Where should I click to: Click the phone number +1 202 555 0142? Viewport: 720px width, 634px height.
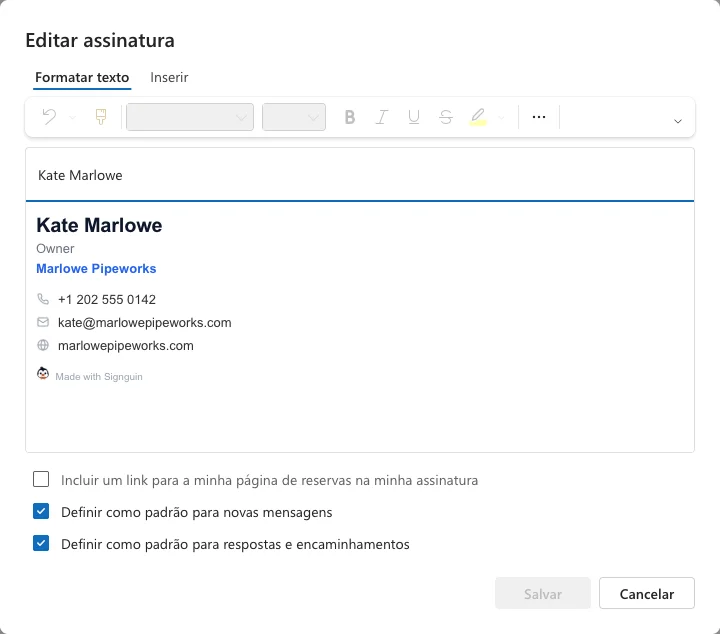coord(107,300)
